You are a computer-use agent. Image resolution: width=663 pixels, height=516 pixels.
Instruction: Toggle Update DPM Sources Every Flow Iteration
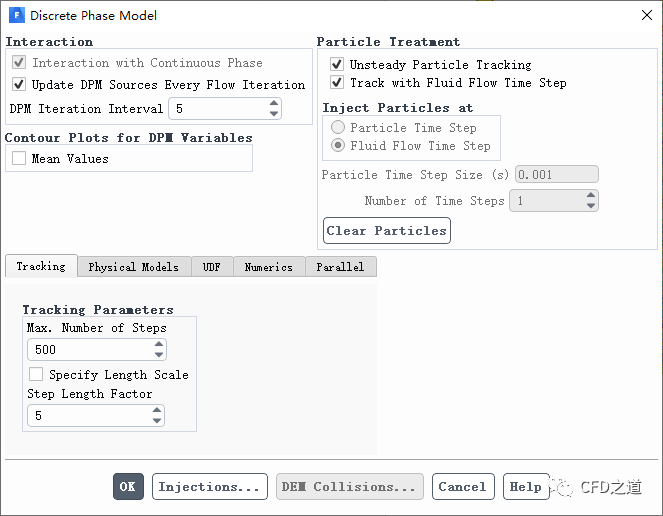click(x=20, y=85)
